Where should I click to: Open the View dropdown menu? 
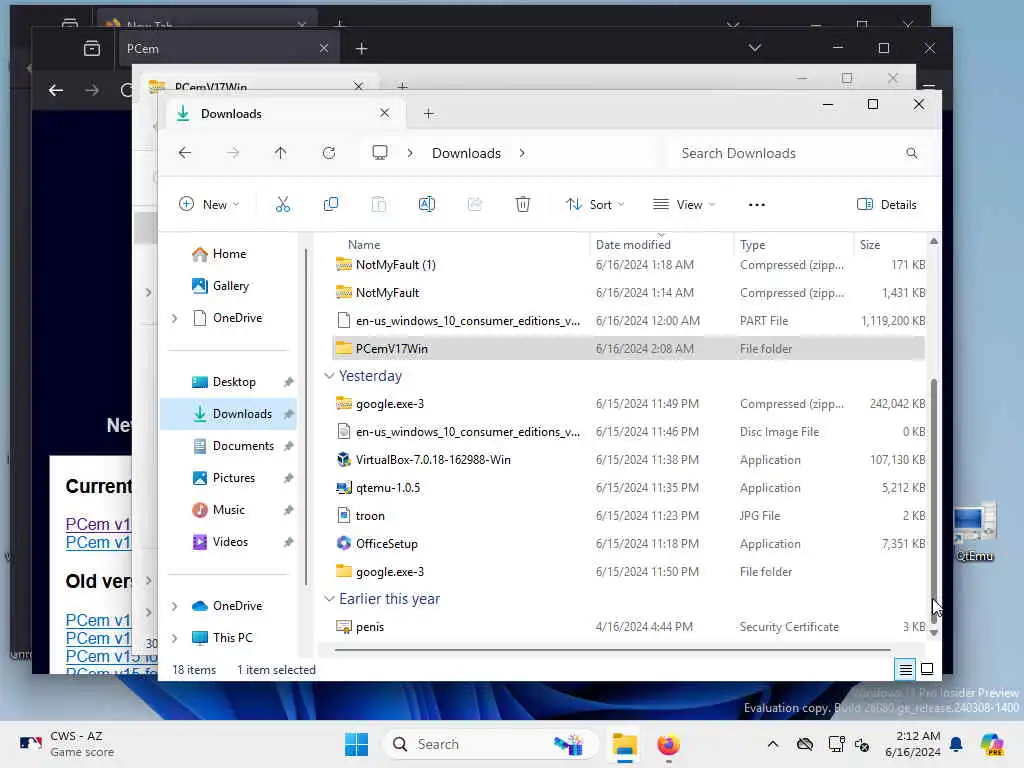click(x=684, y=204)
